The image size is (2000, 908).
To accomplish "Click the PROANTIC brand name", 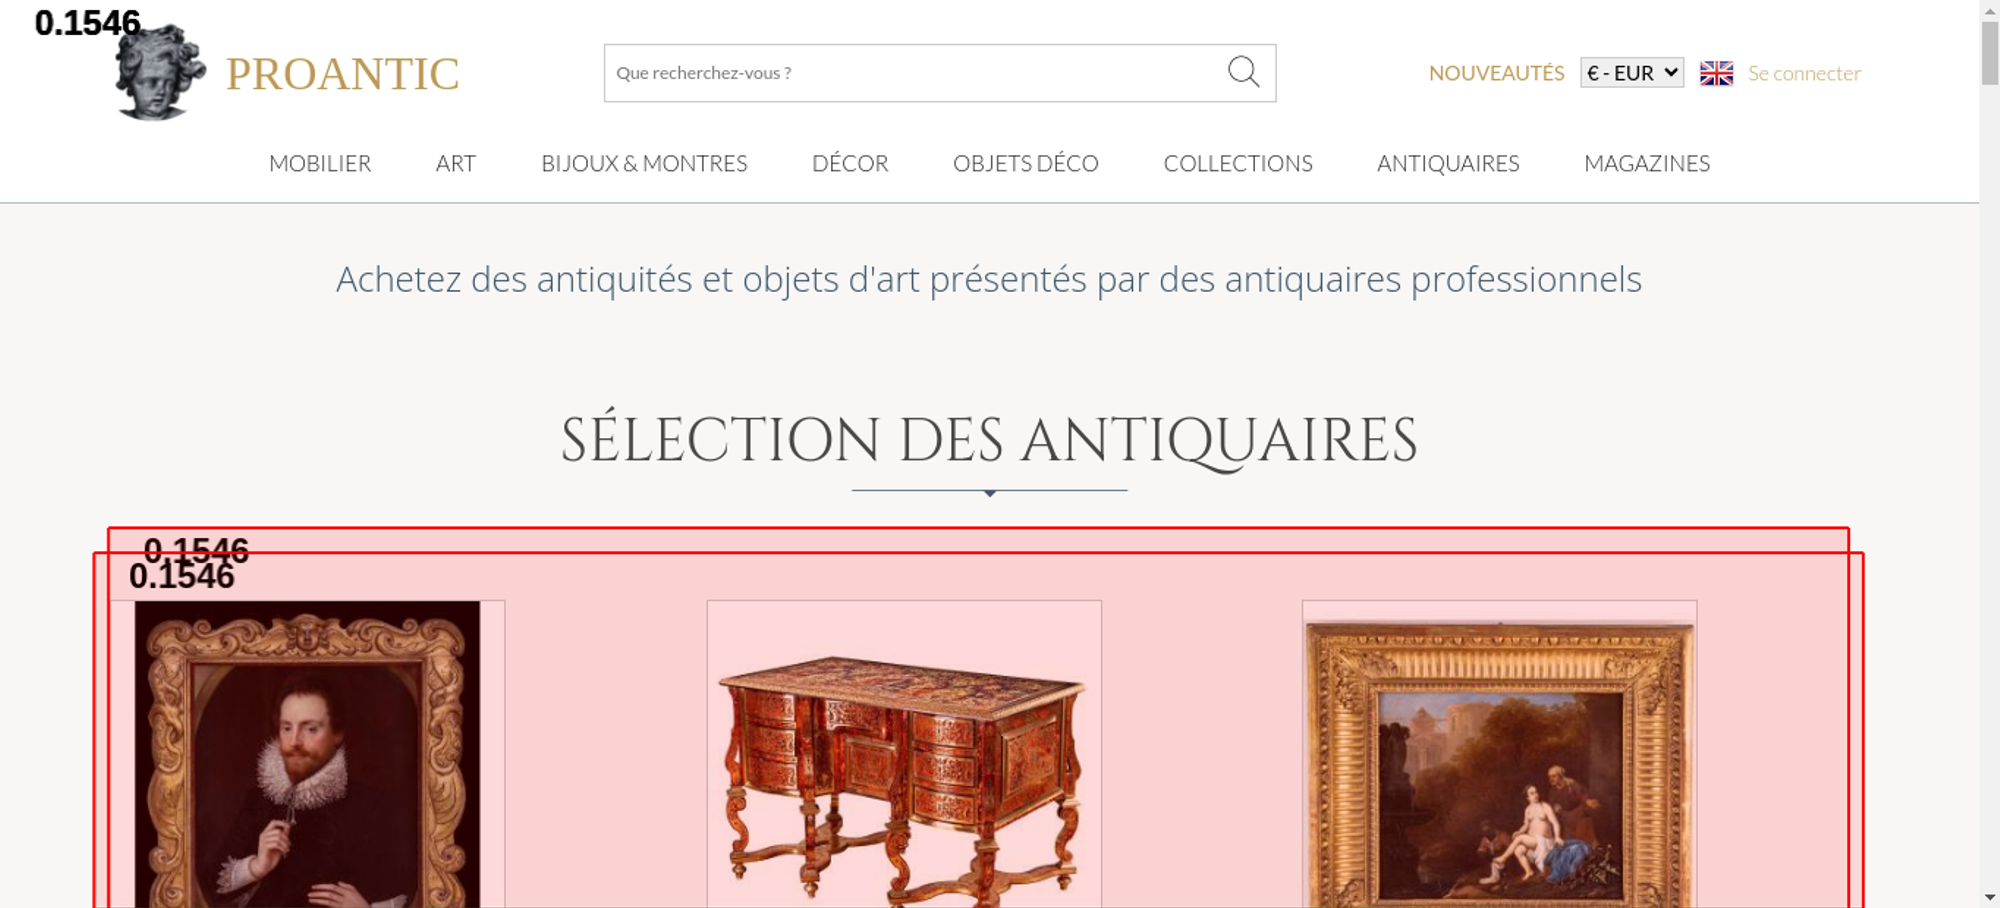I will (x=343, y=74).
